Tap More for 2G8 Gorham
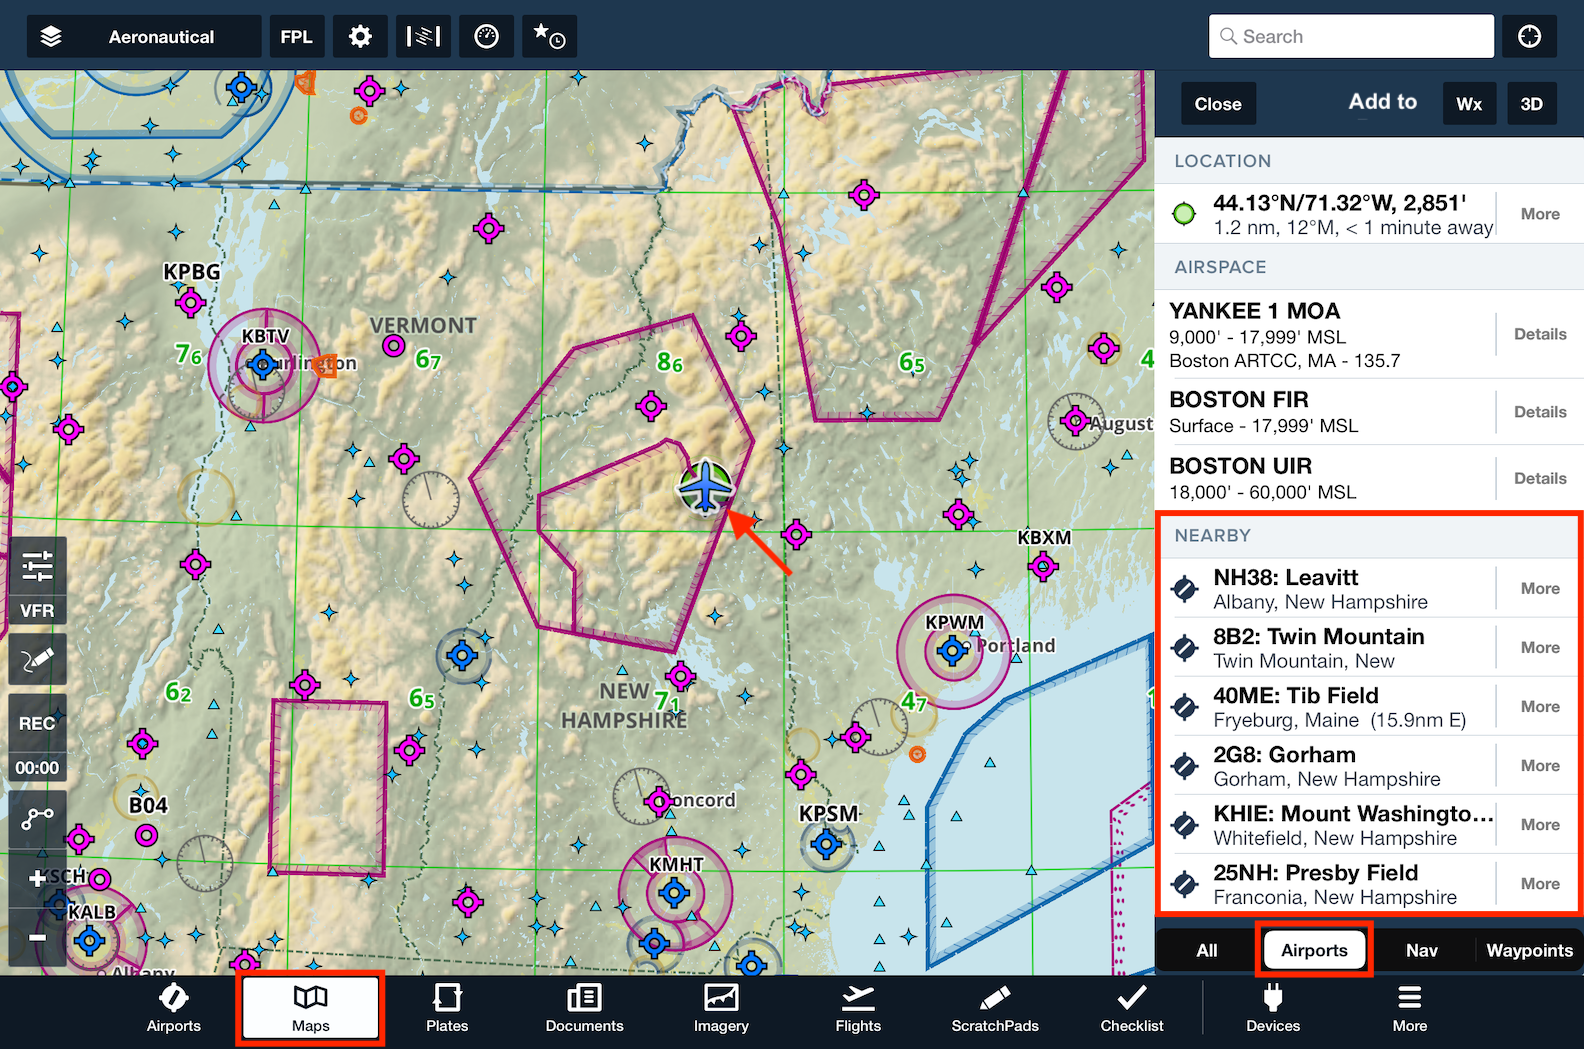The height and width of the screenshot is (1049, 1584). [1540, 766]
